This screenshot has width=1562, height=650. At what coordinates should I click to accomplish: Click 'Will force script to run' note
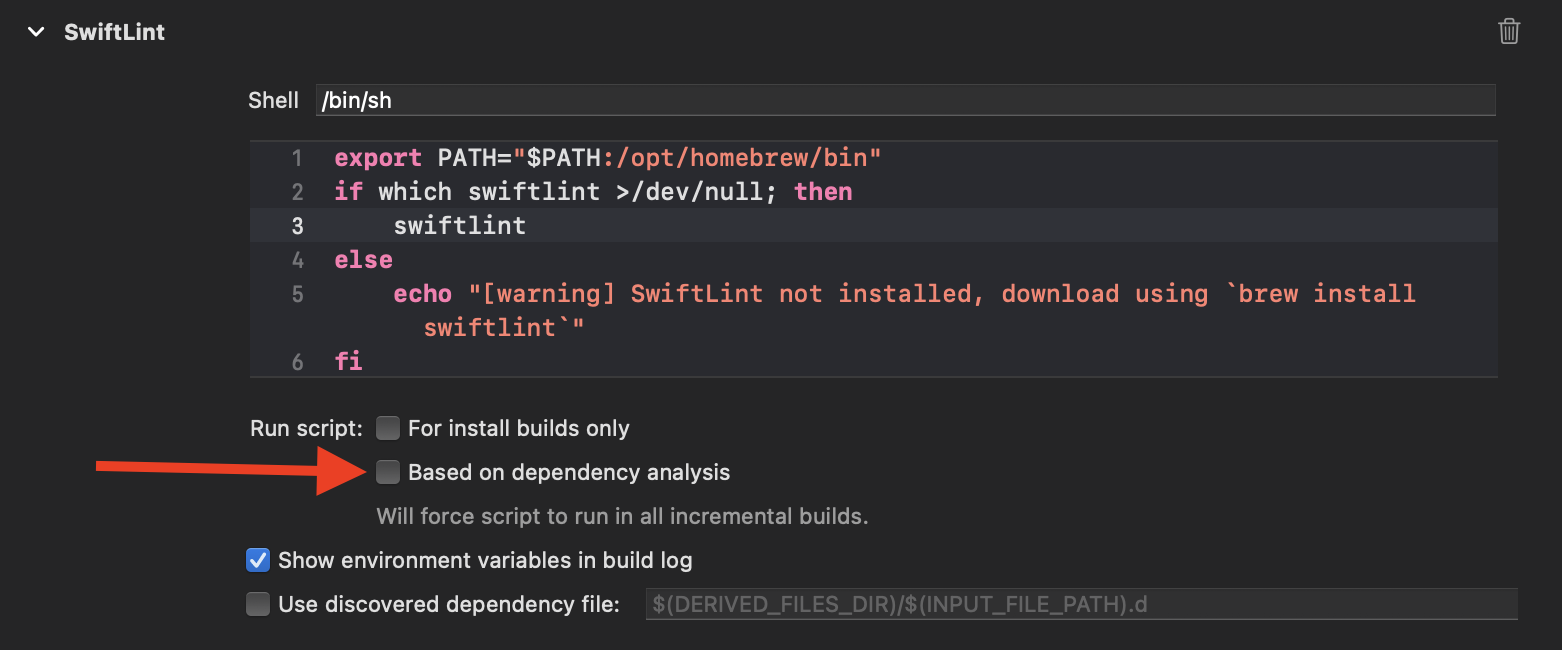point(622,517)
